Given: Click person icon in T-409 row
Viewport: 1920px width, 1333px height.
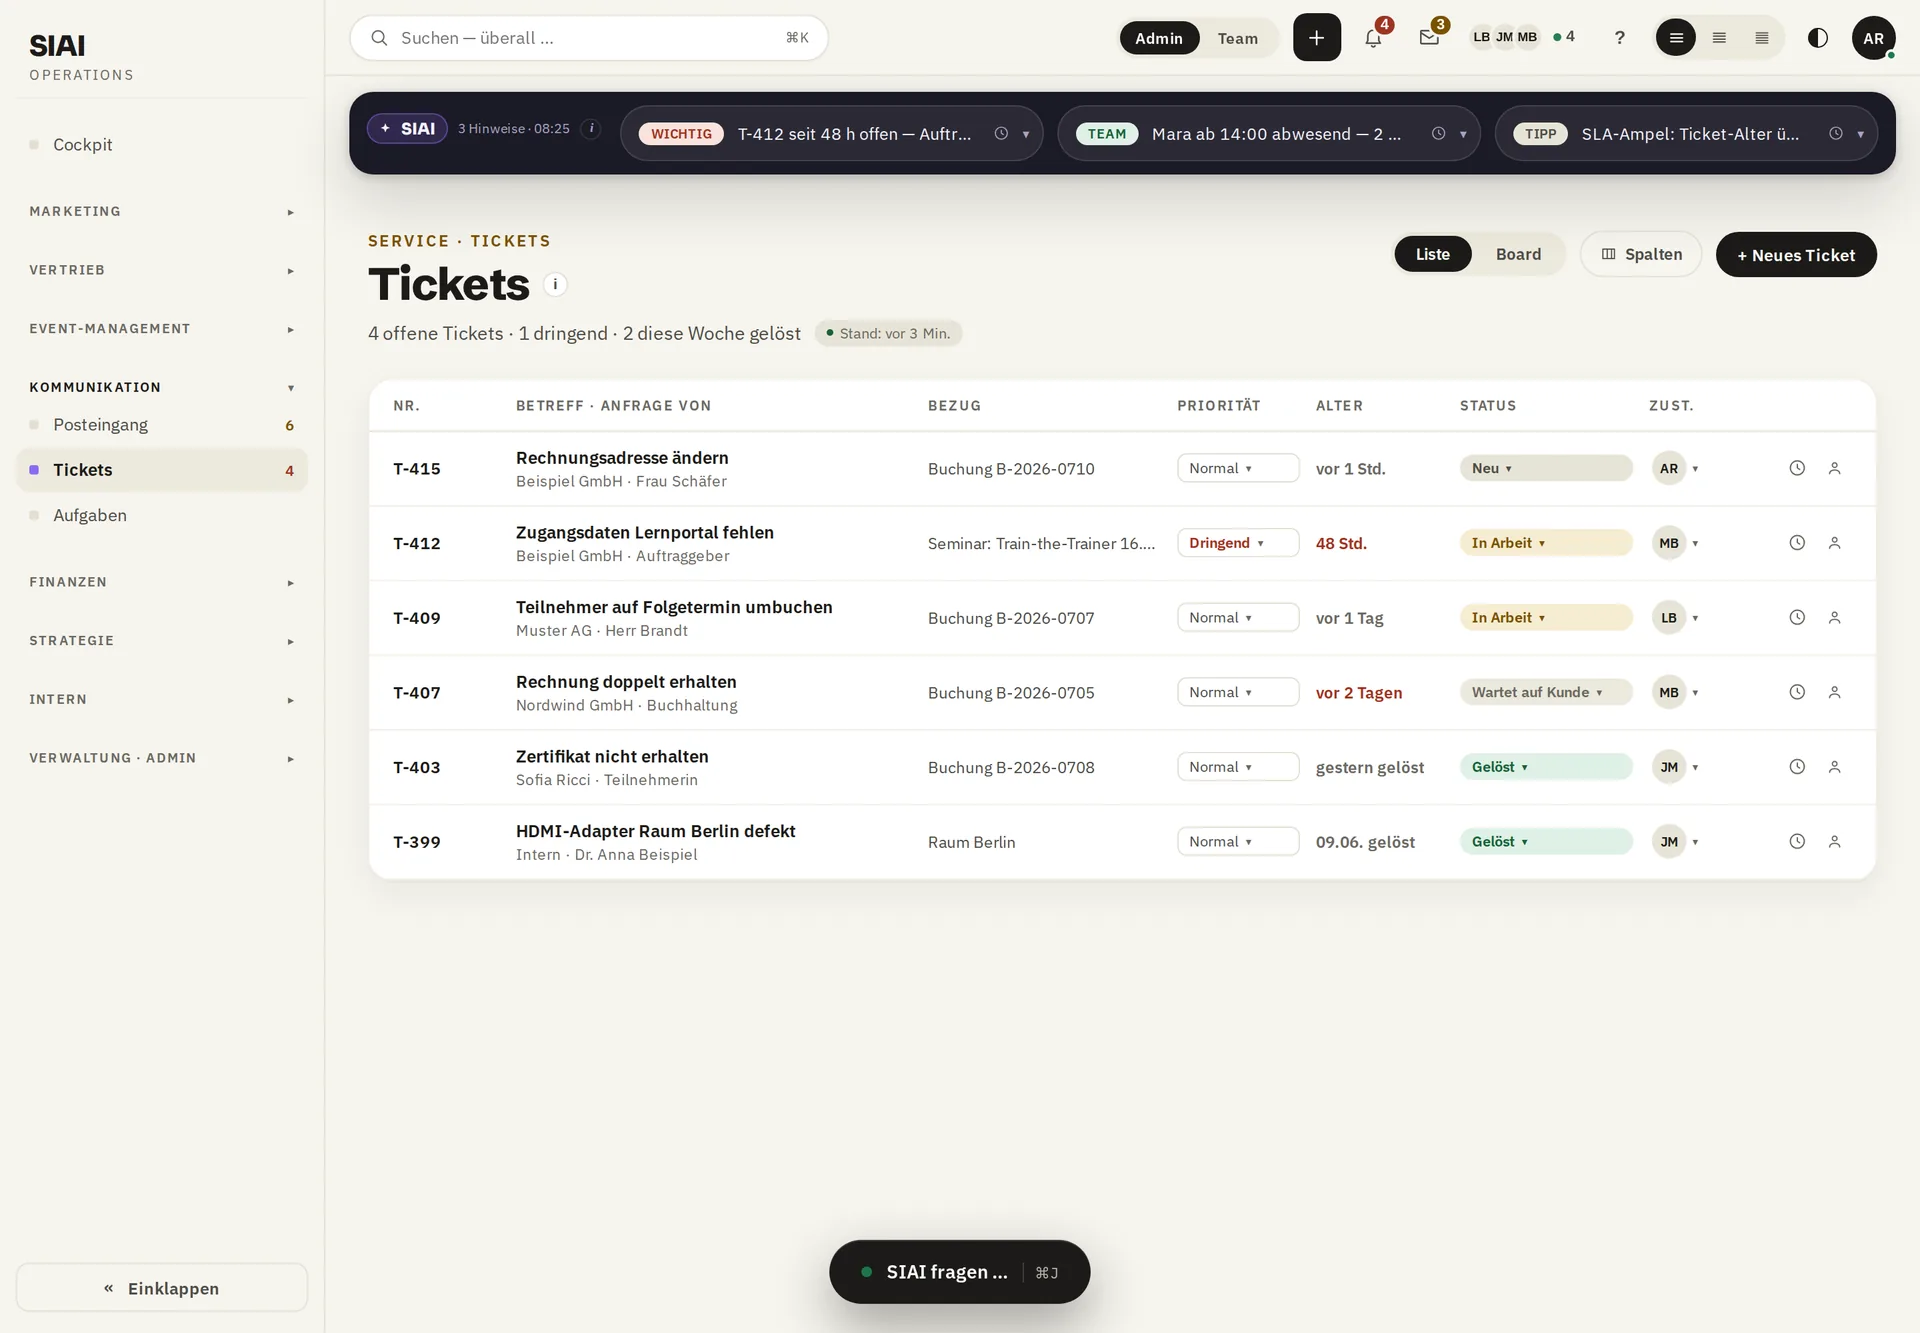Looking at the screenshot, I should point(1835,618).
